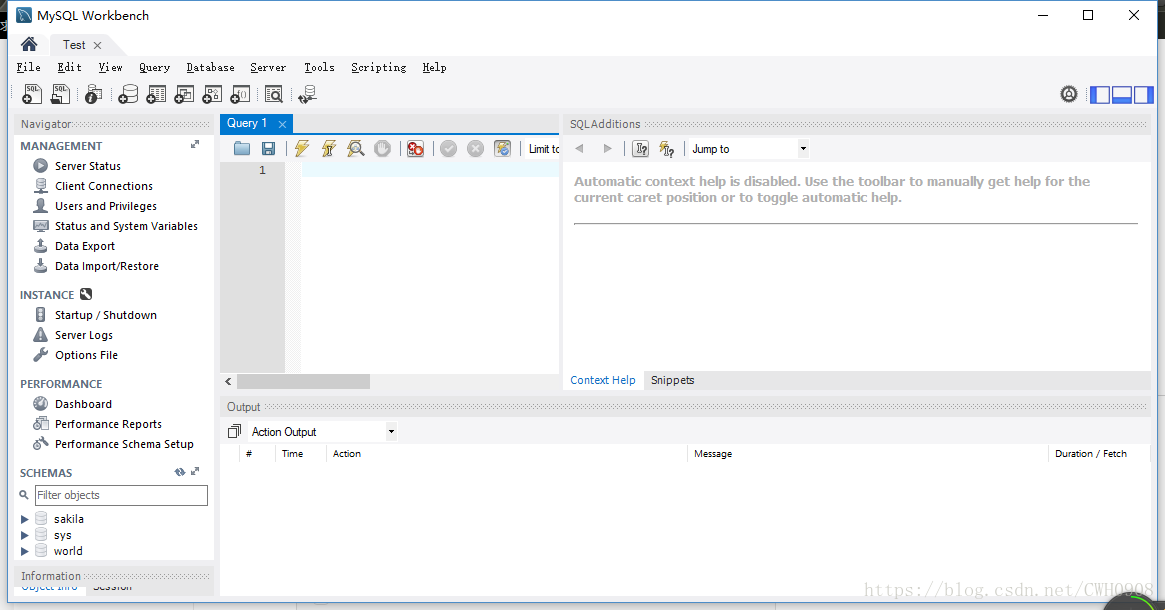1165x610 pixels.
Task: Open Users and Privileges
Action: click(106, 206)
